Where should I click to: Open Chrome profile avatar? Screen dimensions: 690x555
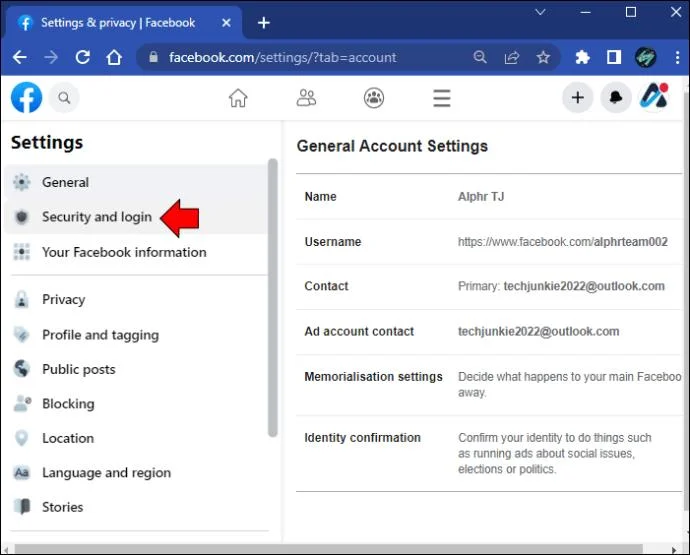[x=645, y=57]
